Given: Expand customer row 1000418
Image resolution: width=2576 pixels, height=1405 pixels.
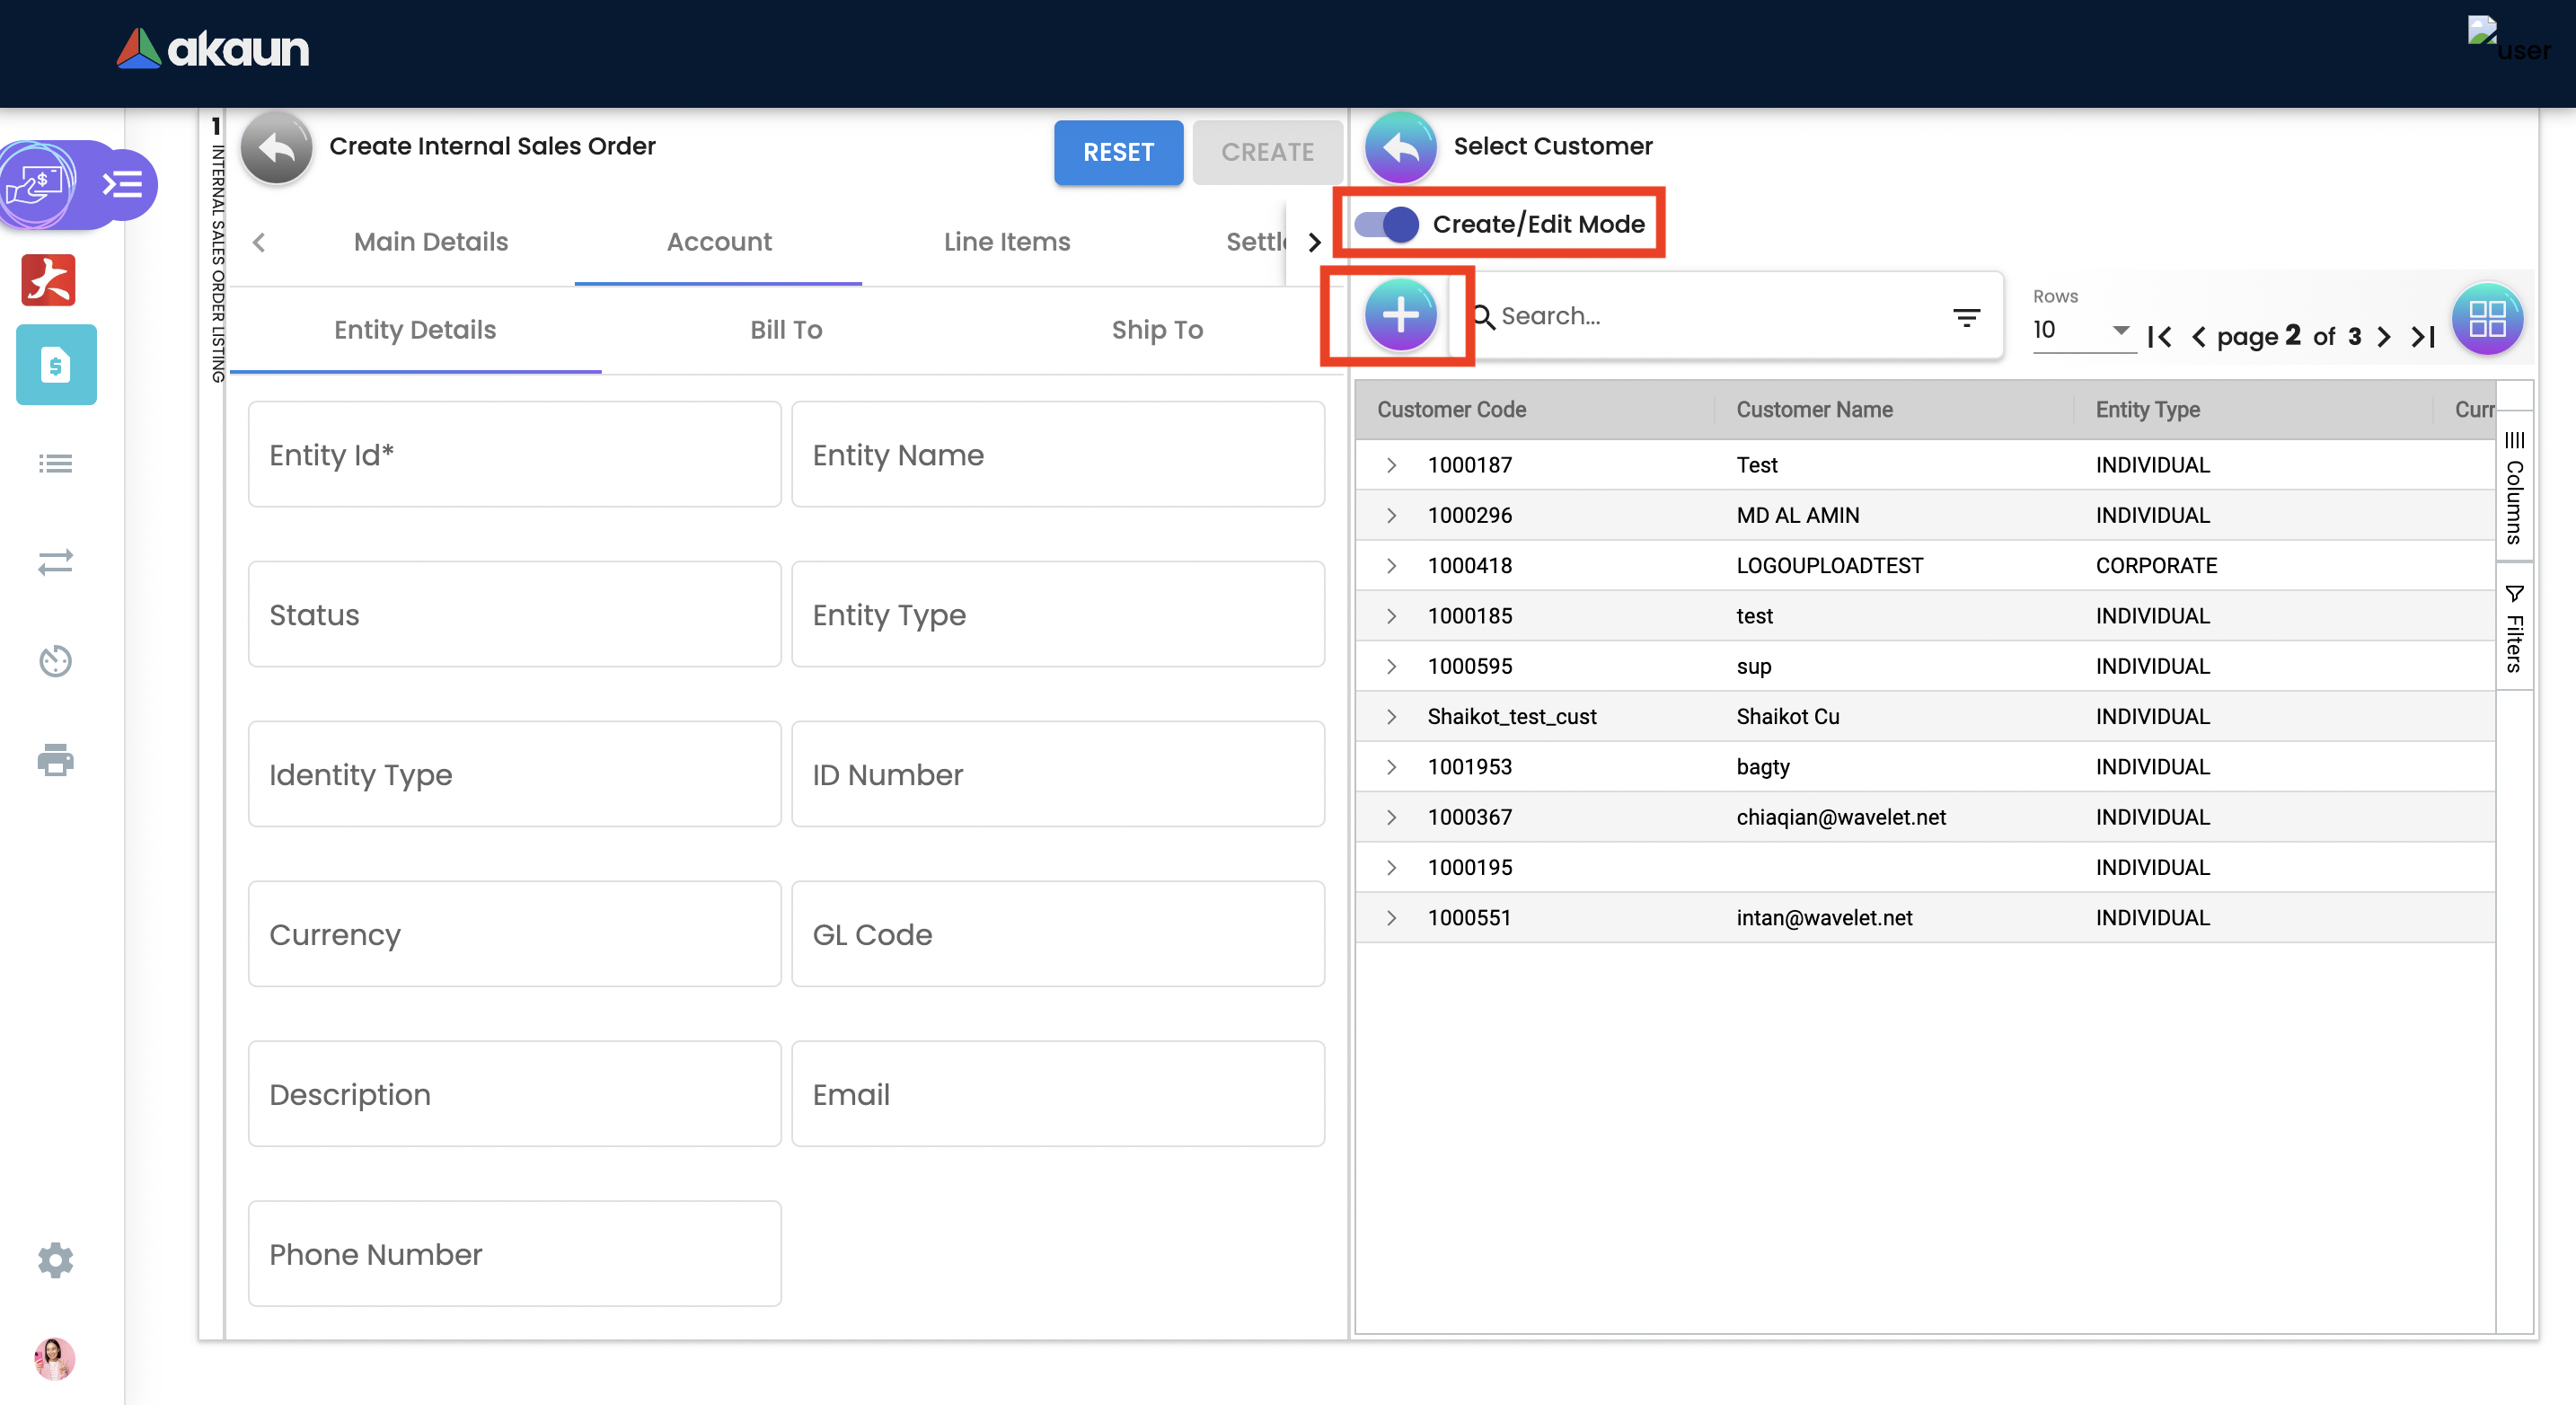Looking at the screenshot, I should point(1391,566).
